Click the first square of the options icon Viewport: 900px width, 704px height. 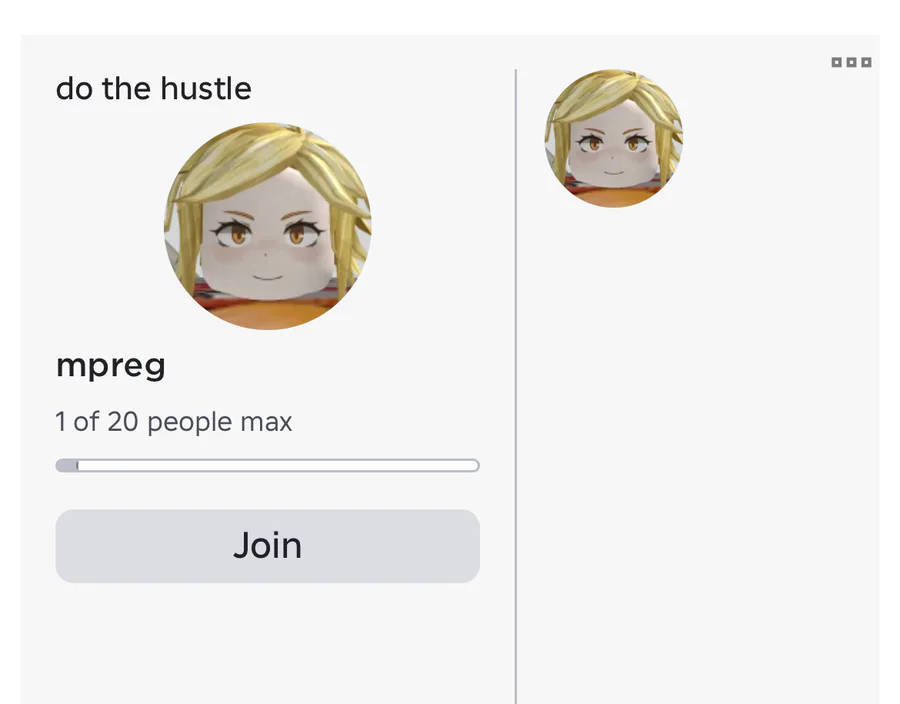coord(836,62)
